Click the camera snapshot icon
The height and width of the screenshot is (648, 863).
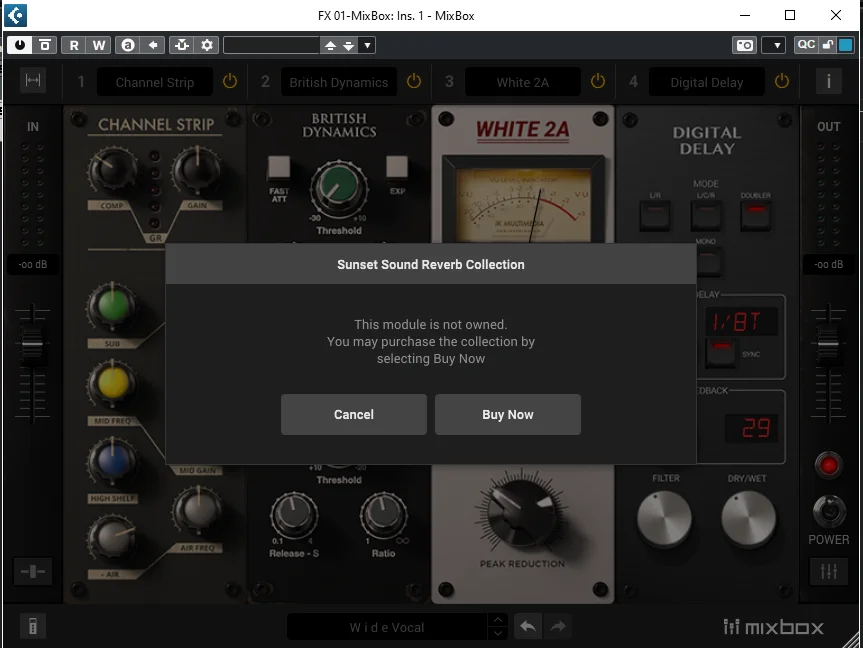(745, 45)
